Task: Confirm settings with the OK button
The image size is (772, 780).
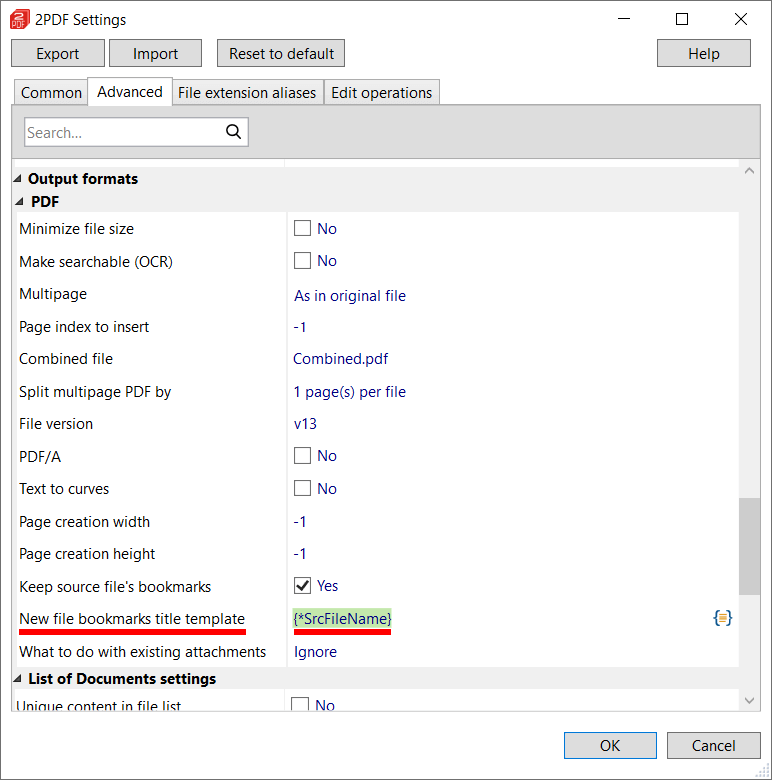Action: (610, 745)
